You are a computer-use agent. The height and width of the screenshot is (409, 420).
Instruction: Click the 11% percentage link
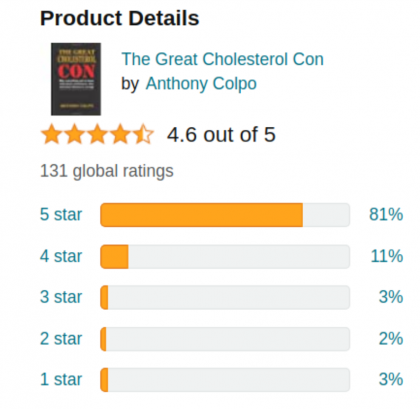click(387, 256)
